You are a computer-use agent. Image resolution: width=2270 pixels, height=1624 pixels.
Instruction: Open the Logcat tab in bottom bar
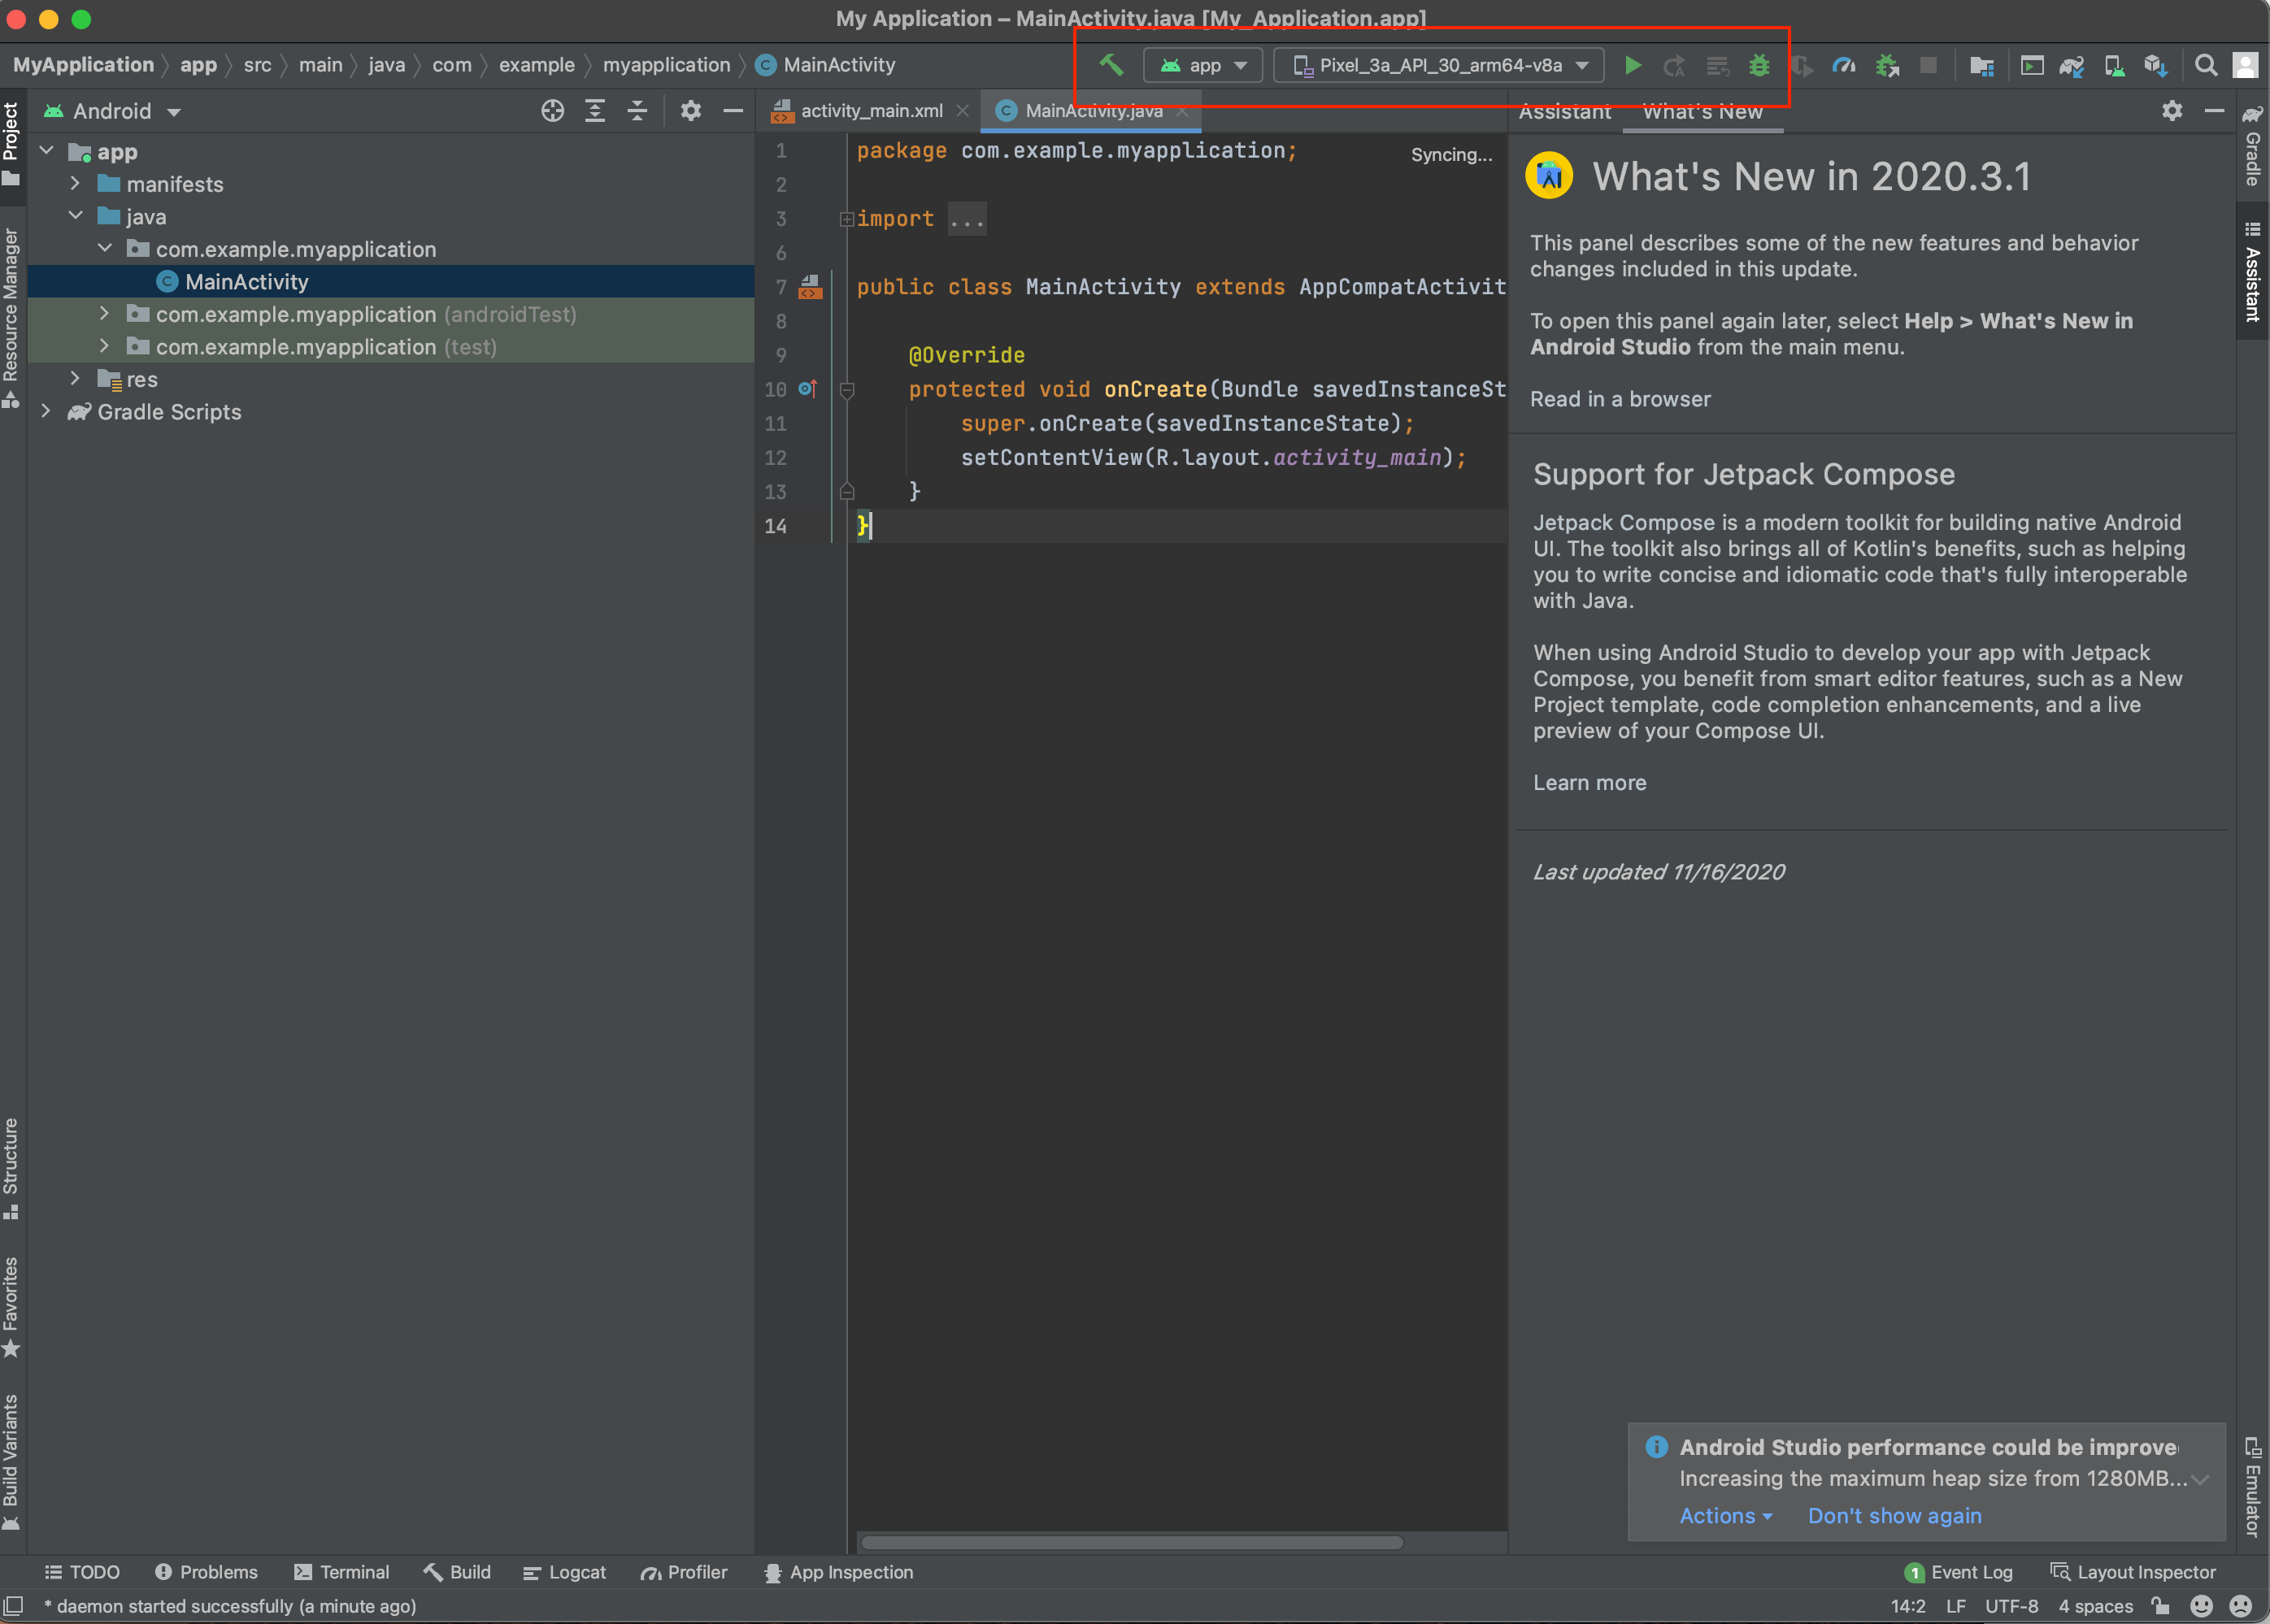565,1572
